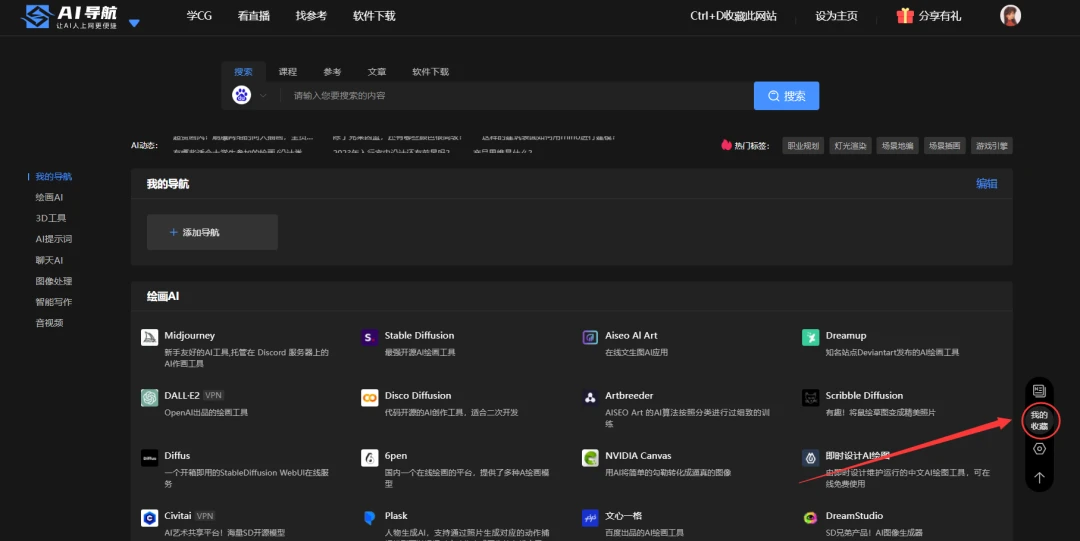
Task: Click the 添加导航 button
Action: pos(212,232)
